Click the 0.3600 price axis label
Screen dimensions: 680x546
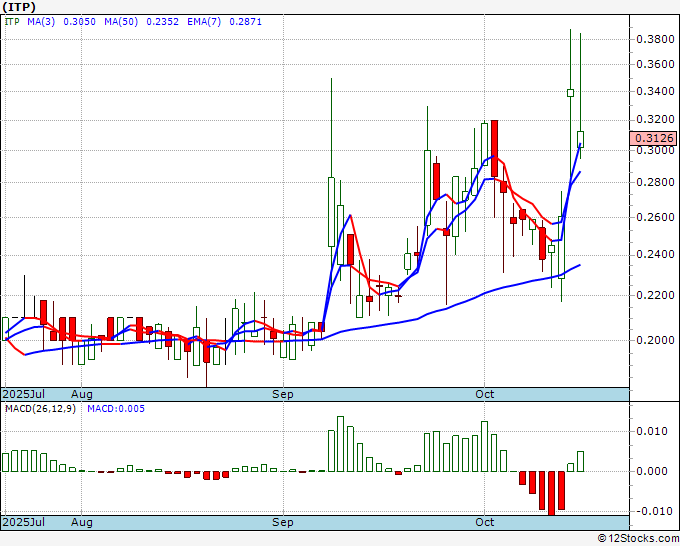[x=655, y=65]
